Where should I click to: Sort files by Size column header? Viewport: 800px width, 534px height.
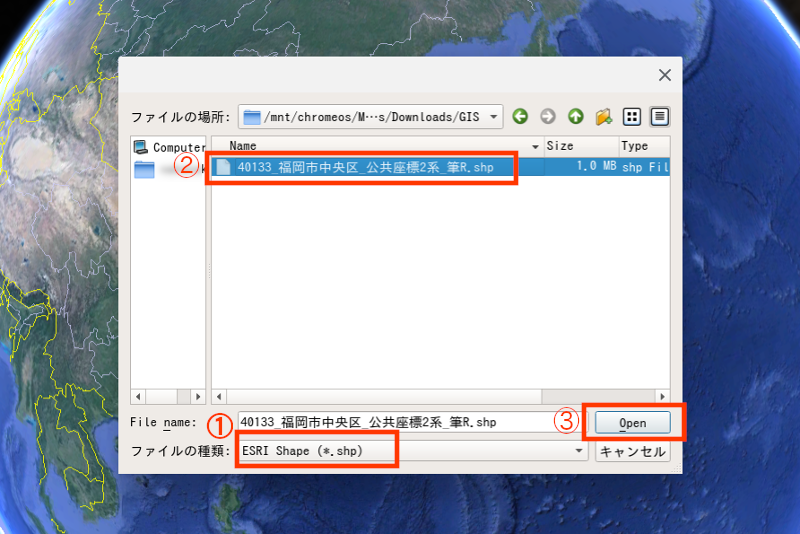point(582,146)
